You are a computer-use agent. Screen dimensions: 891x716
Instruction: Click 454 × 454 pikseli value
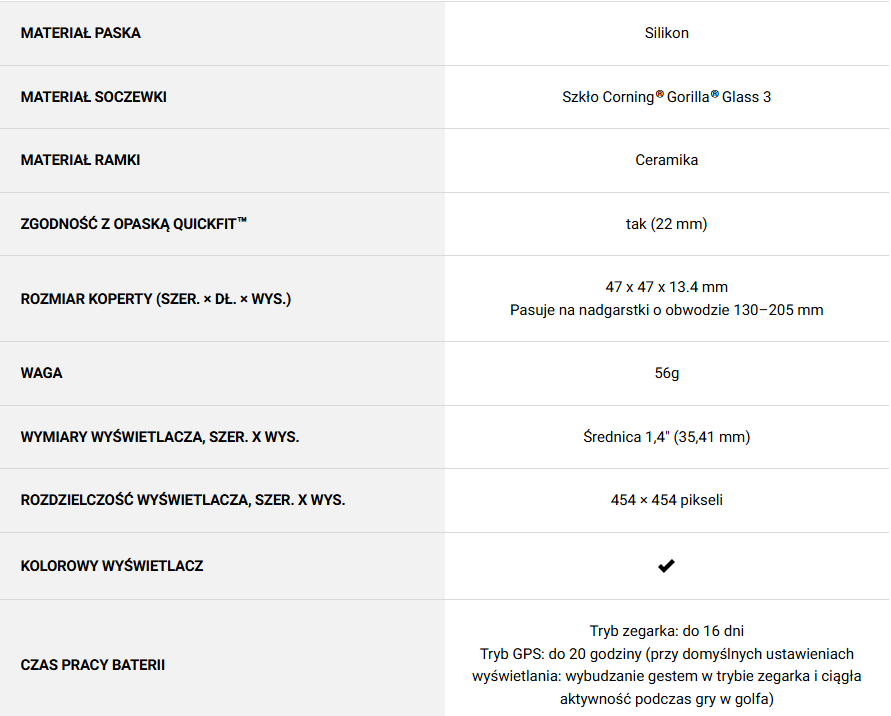(667, 500)
